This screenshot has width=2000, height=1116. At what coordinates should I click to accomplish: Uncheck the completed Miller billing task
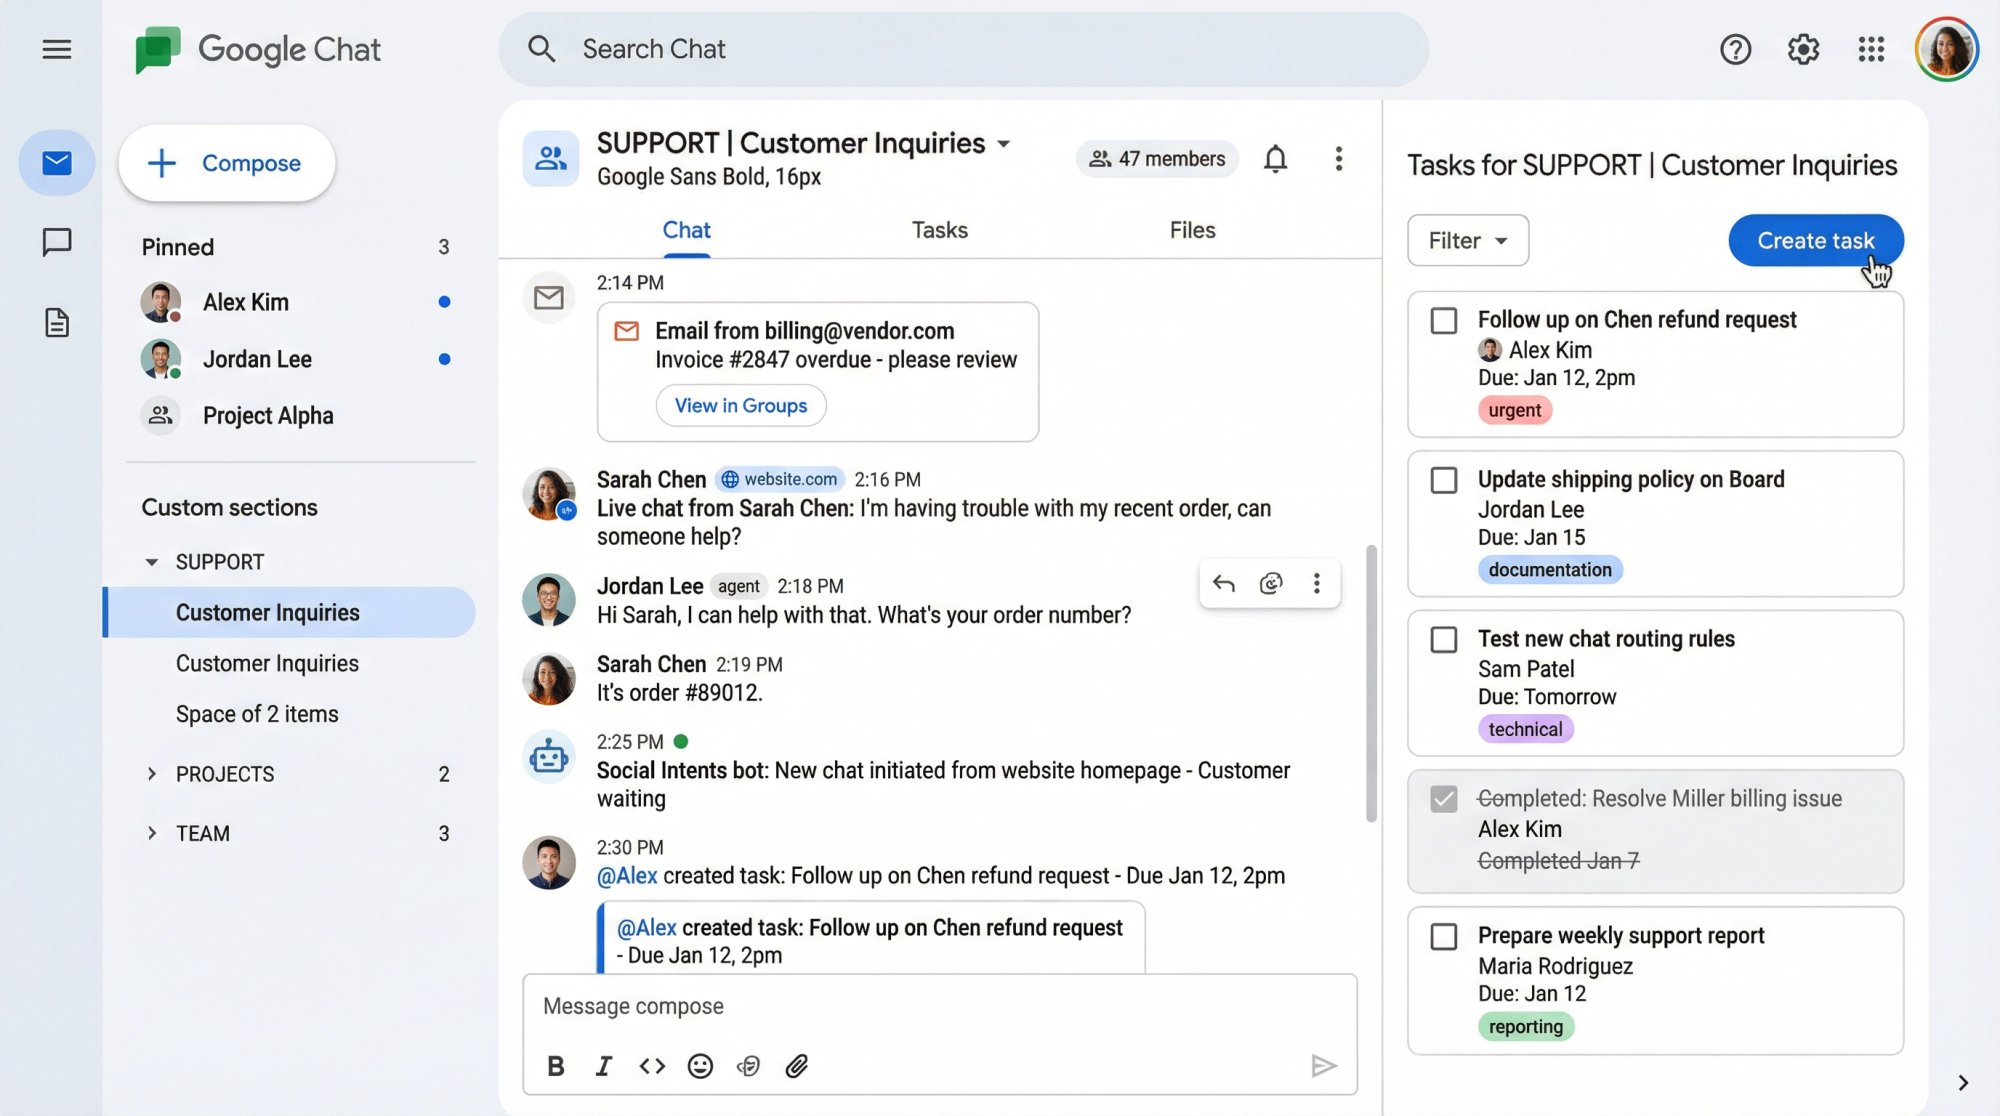point(1444,798)
